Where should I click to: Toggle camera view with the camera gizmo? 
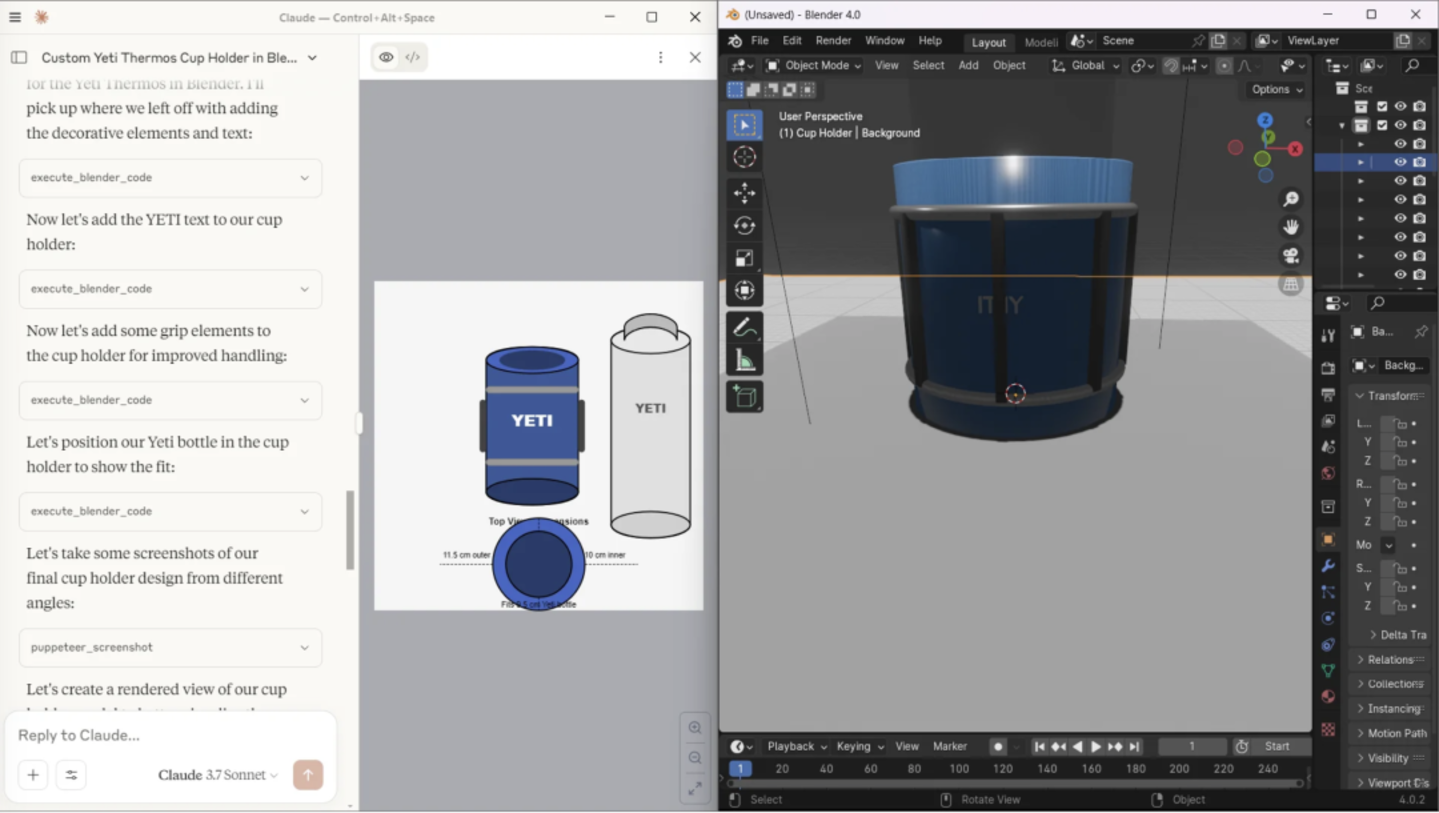point(1291,255)
